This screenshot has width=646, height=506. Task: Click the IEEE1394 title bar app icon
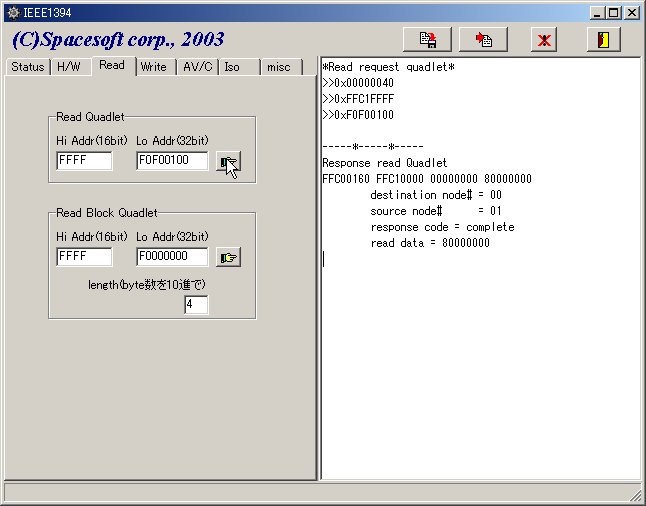tap(12, 12)
